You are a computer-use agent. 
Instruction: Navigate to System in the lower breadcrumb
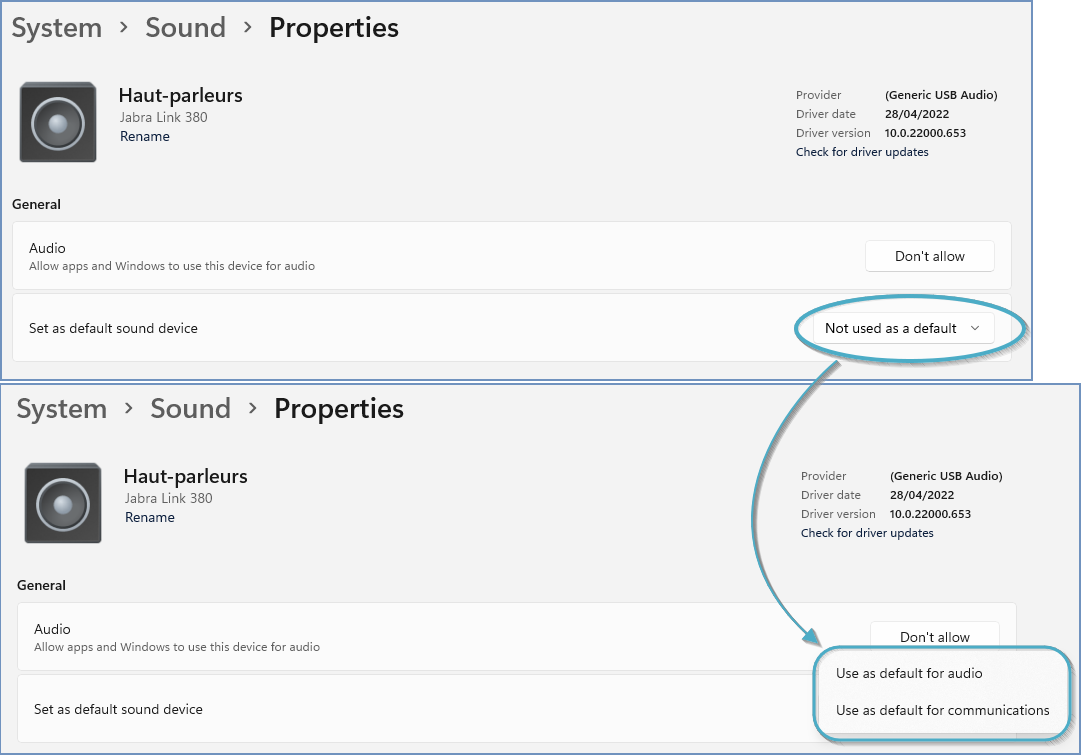[62, 409]
